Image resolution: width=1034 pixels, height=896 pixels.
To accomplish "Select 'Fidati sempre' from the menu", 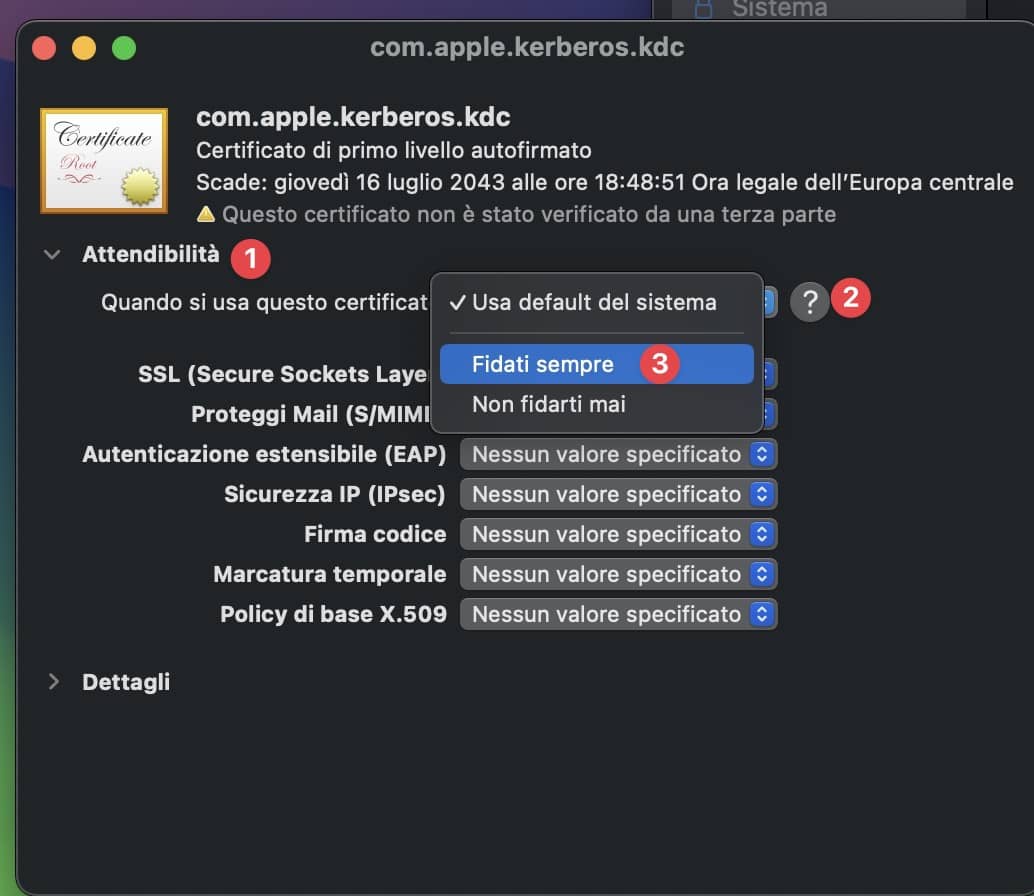I will pyautogui.click(x=597, y=364).
